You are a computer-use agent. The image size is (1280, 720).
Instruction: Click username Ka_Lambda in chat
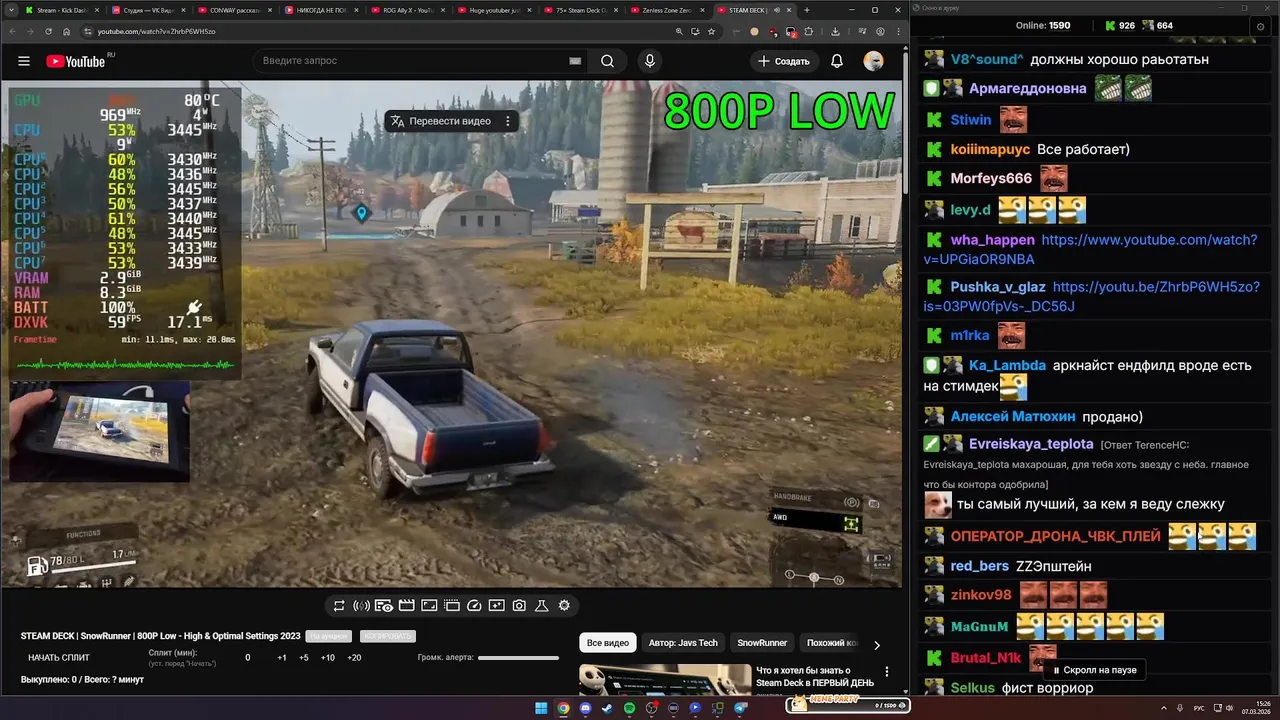point(1007,366)
